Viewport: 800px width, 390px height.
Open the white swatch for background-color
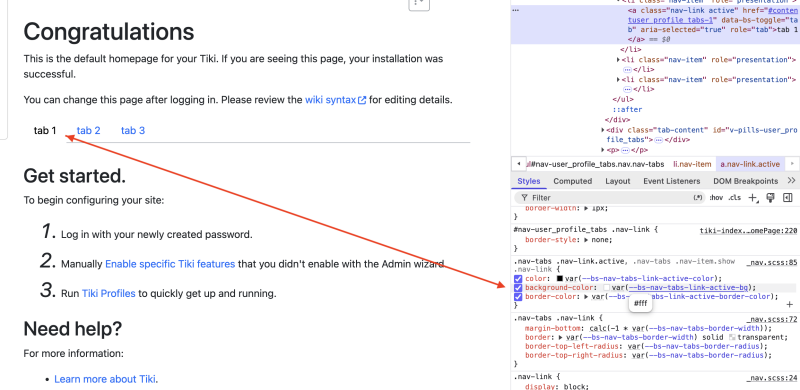pos(606,288)
